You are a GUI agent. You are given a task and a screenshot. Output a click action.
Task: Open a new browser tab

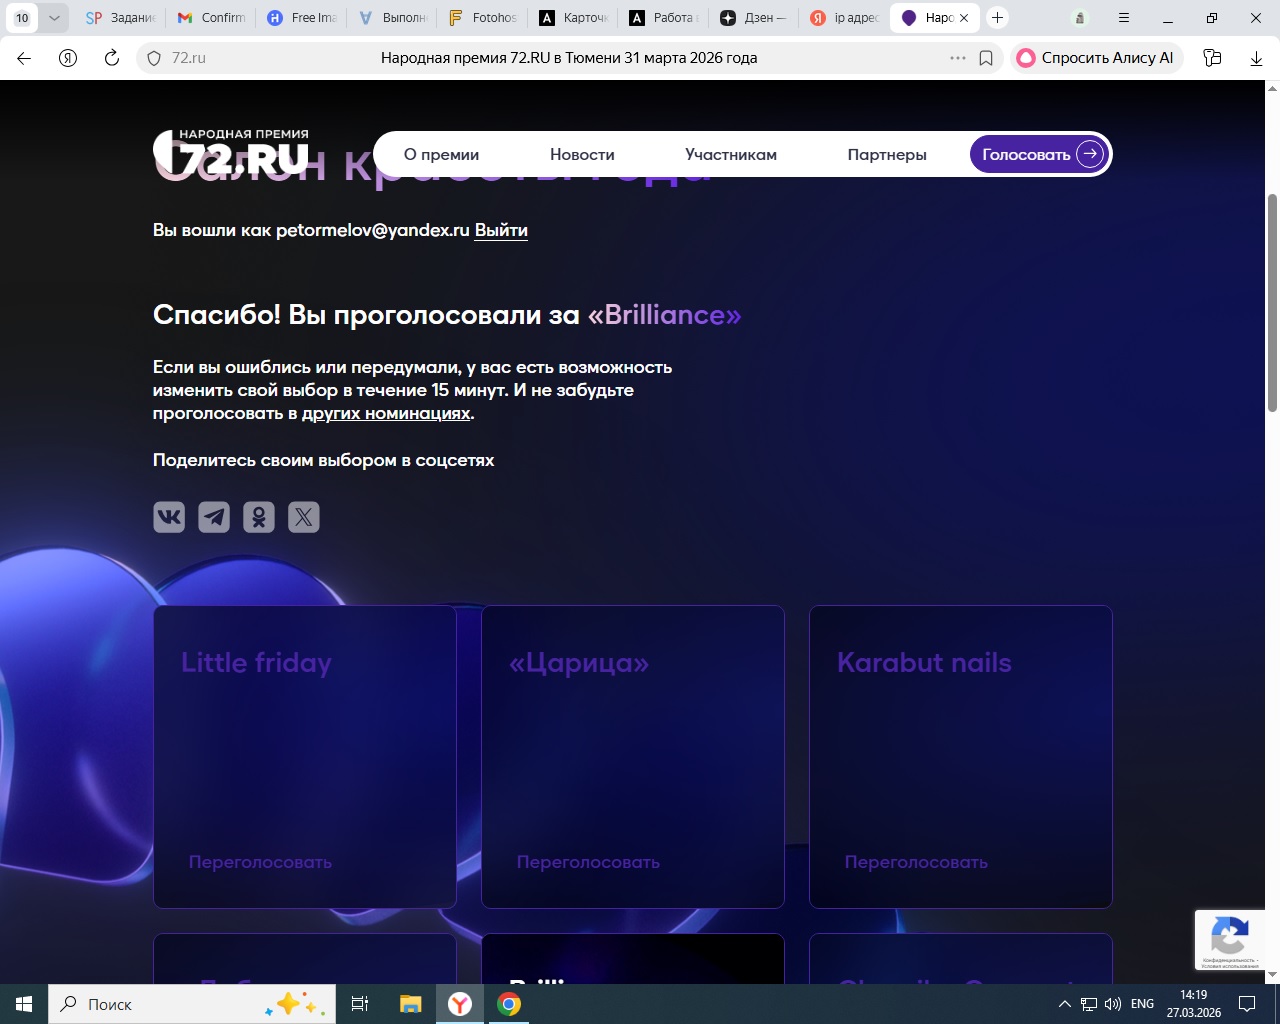(x=997, y=18)
